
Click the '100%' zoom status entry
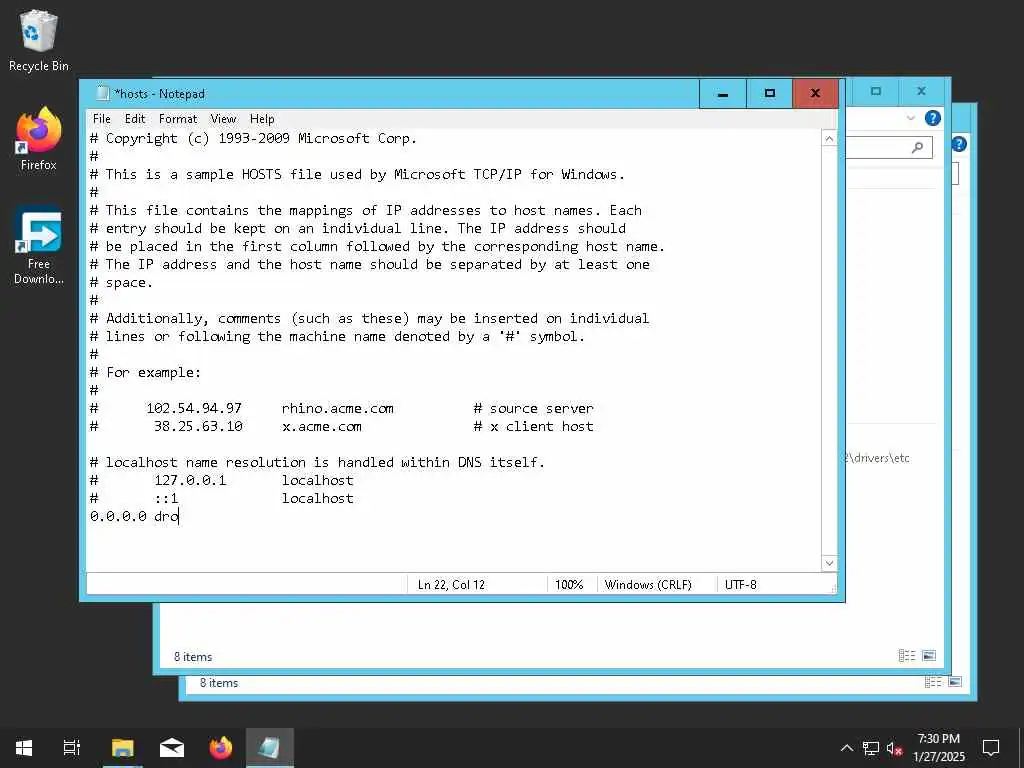click(x=569, y=584)
